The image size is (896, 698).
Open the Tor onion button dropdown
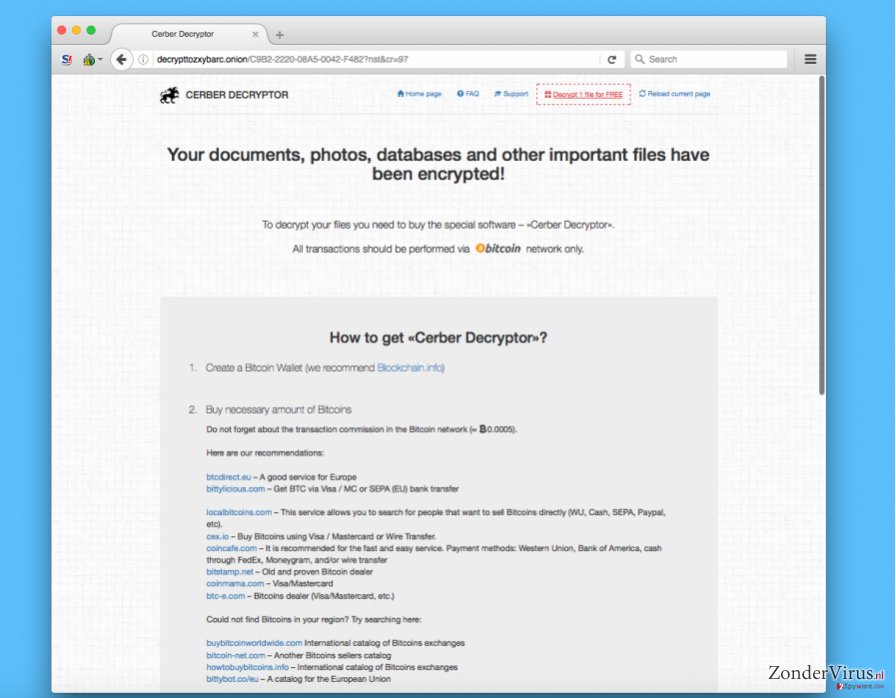93,59
